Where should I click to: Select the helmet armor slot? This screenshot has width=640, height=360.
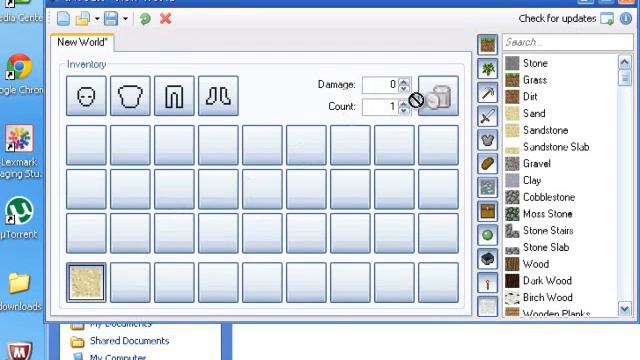click(x=86, y=96)
